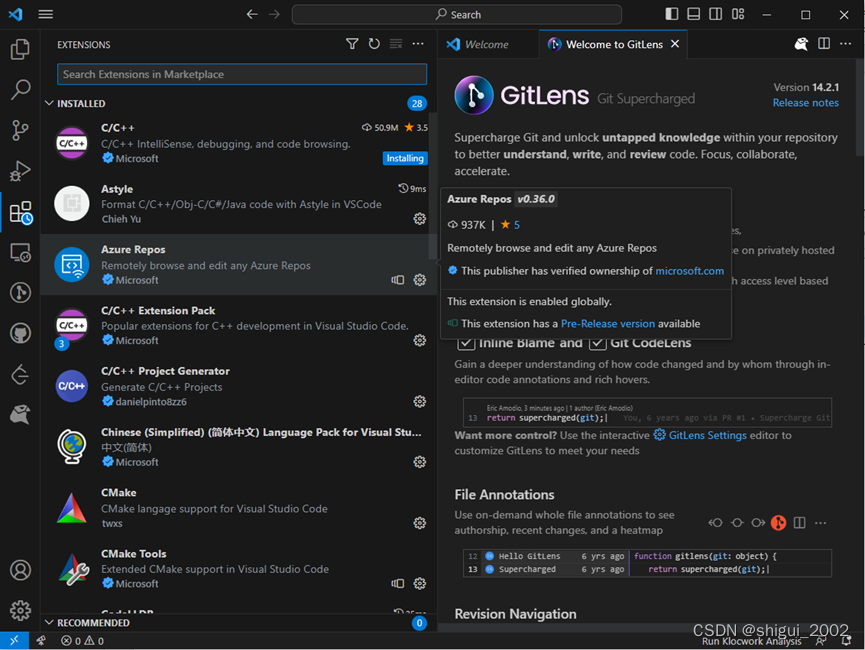
Task: Click the GitLens logo in editor
Action: [473, 95]
